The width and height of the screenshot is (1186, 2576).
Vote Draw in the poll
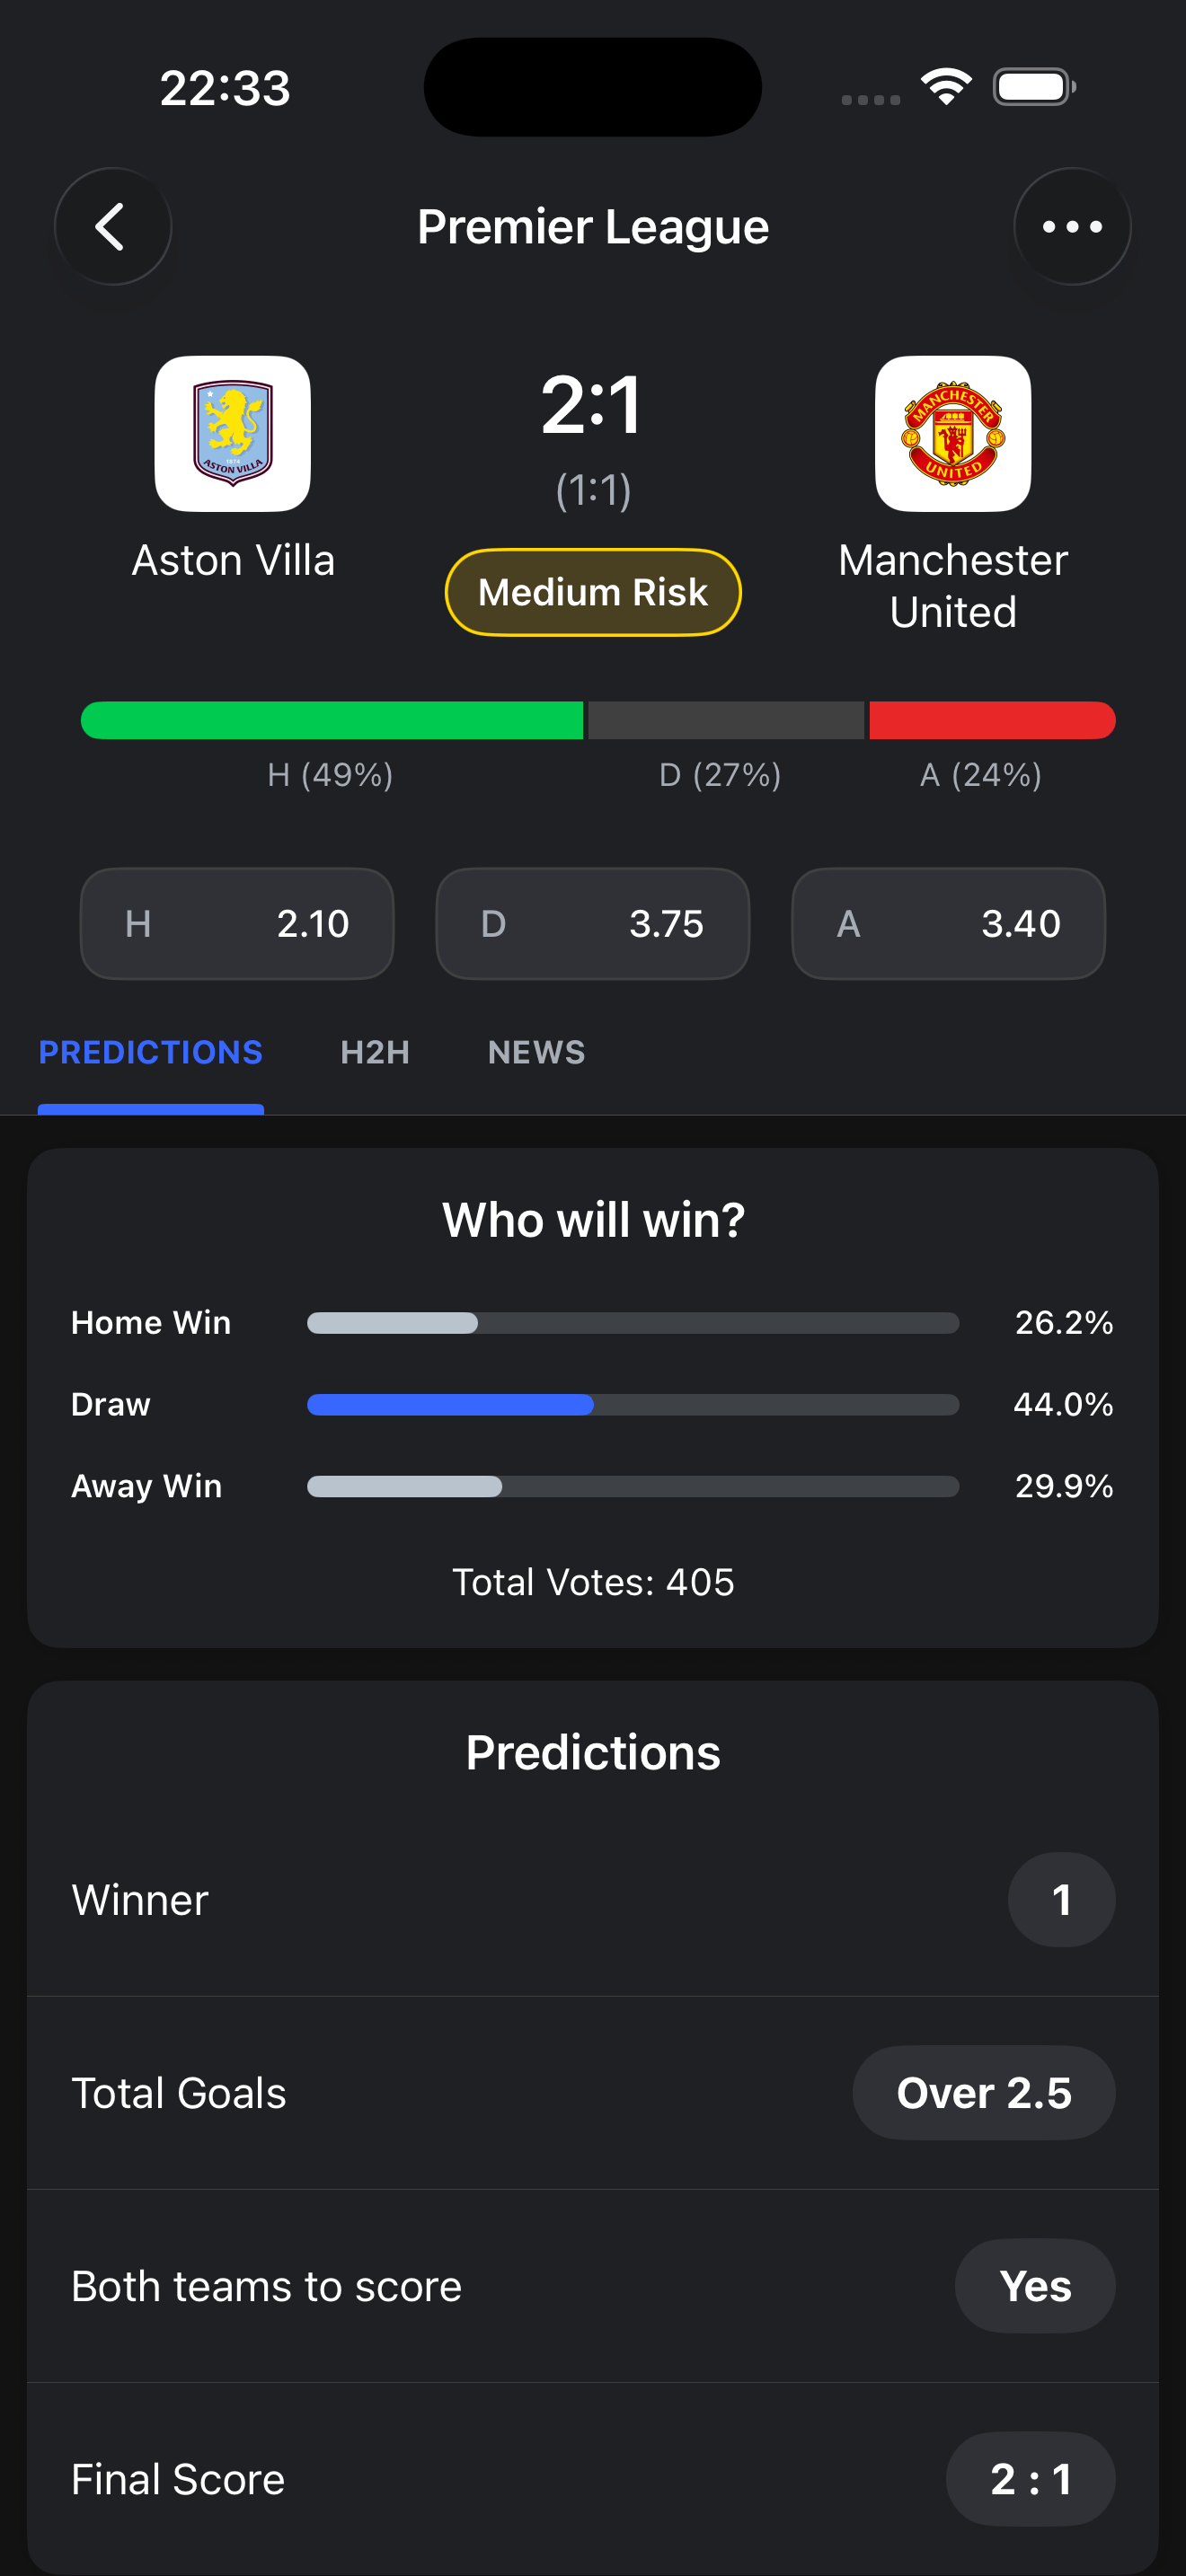point(632,1404)
